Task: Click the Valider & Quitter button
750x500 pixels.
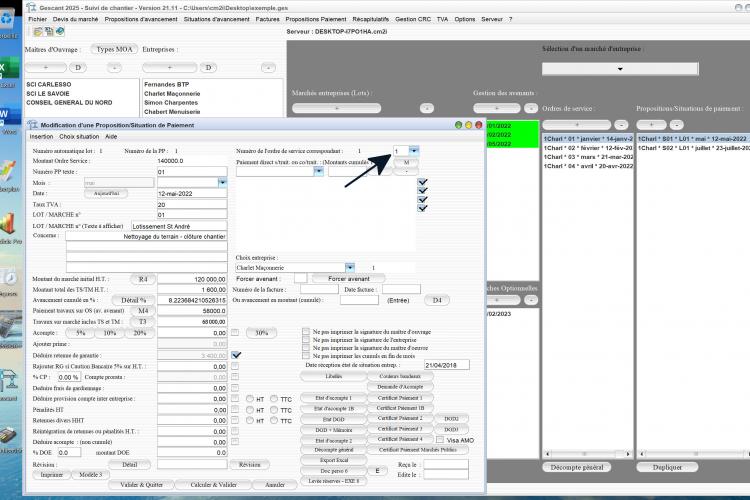Action: click(x=142, y=485)
